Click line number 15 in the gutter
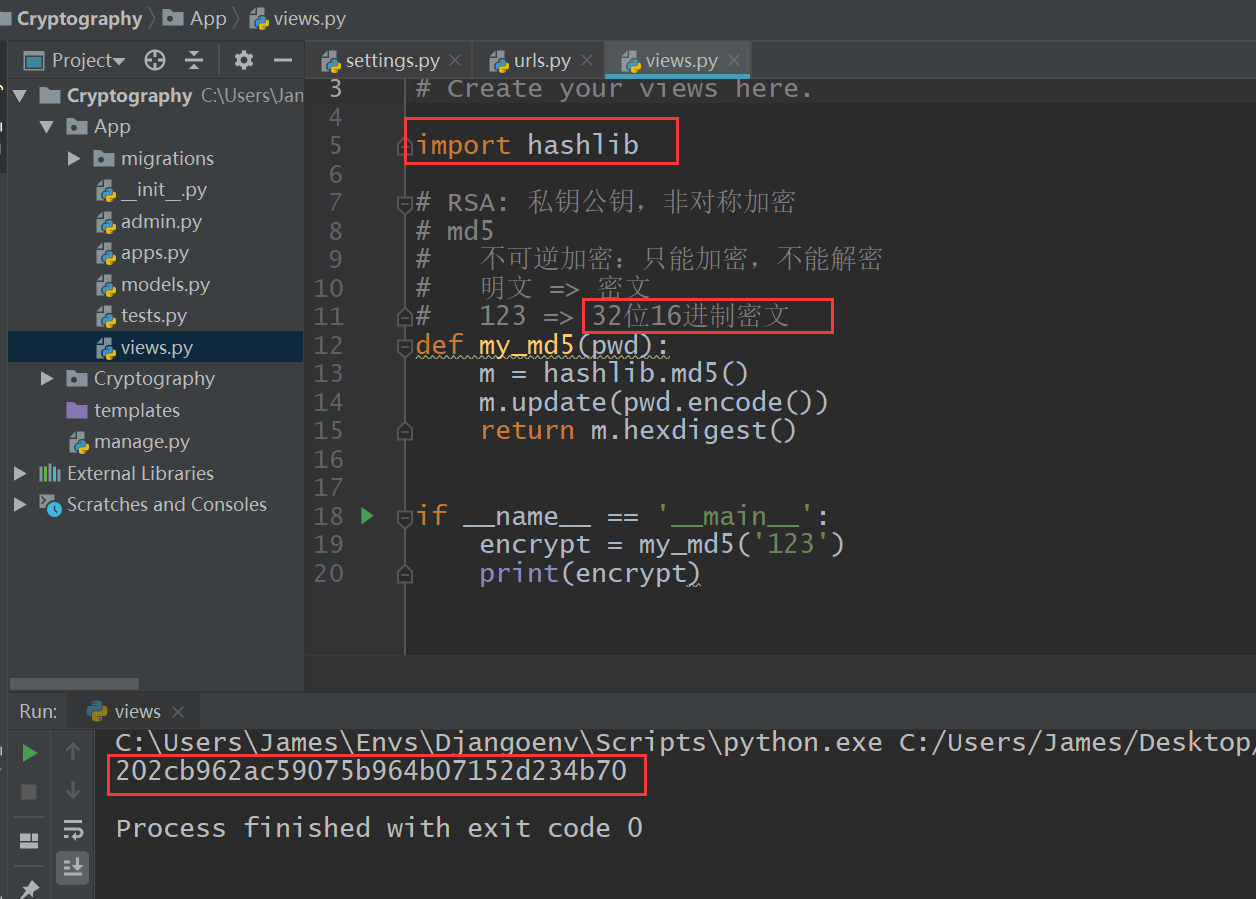Viewport: 1256px width, 899px height. pyautogui.click(x=328, y=431)
